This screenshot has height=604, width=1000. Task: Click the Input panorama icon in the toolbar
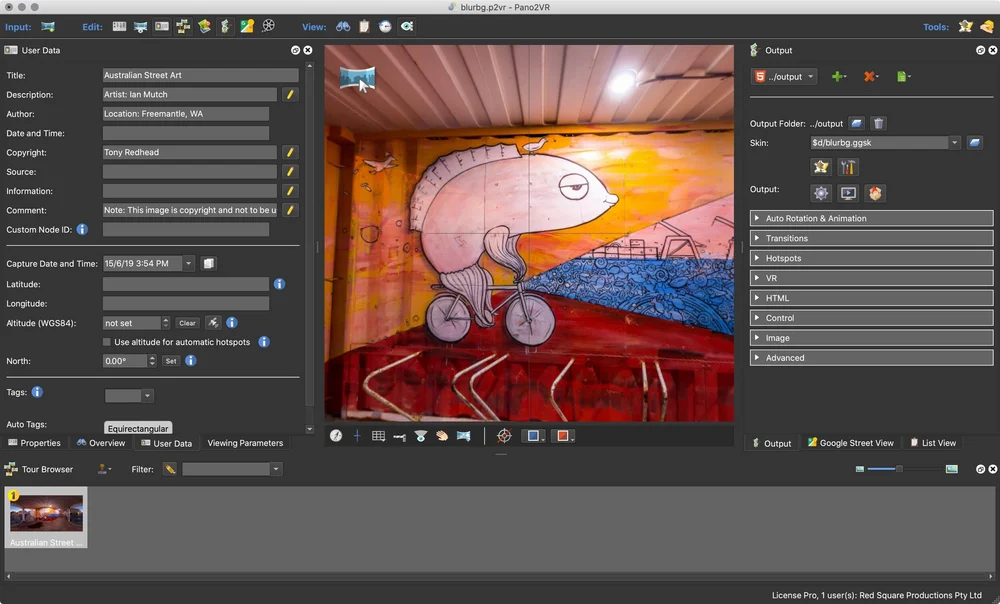point(48,27)
